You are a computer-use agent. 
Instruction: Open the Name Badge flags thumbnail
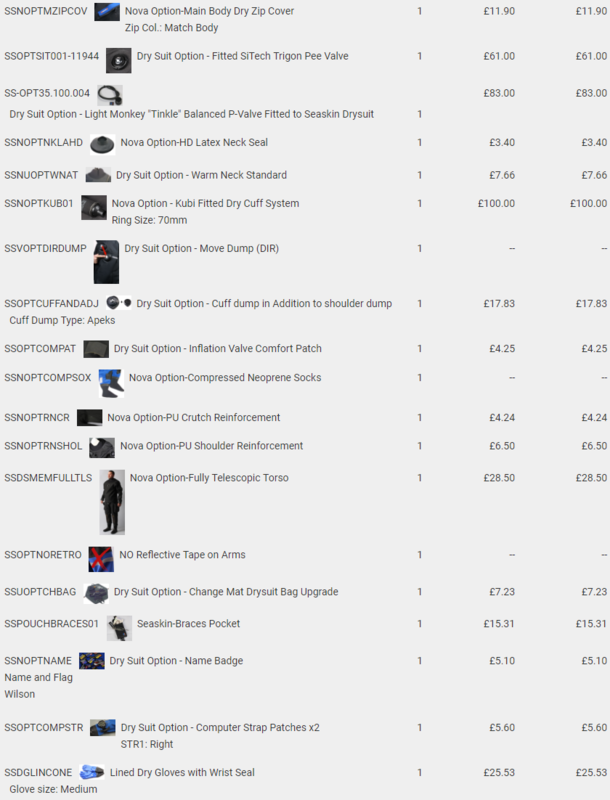point(92,661)
